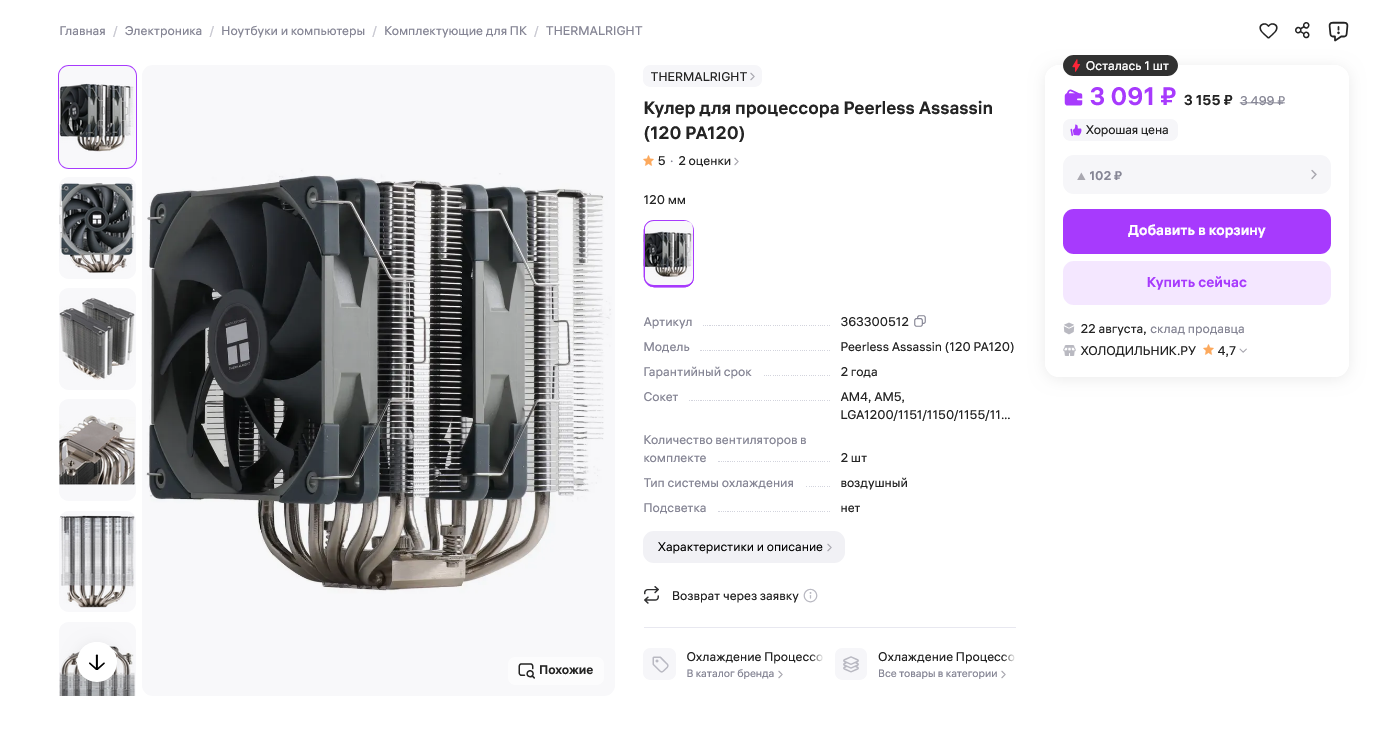
Task: Go to Комплектующие для ПК breadcrumb
Action: (x=455, y=31)
